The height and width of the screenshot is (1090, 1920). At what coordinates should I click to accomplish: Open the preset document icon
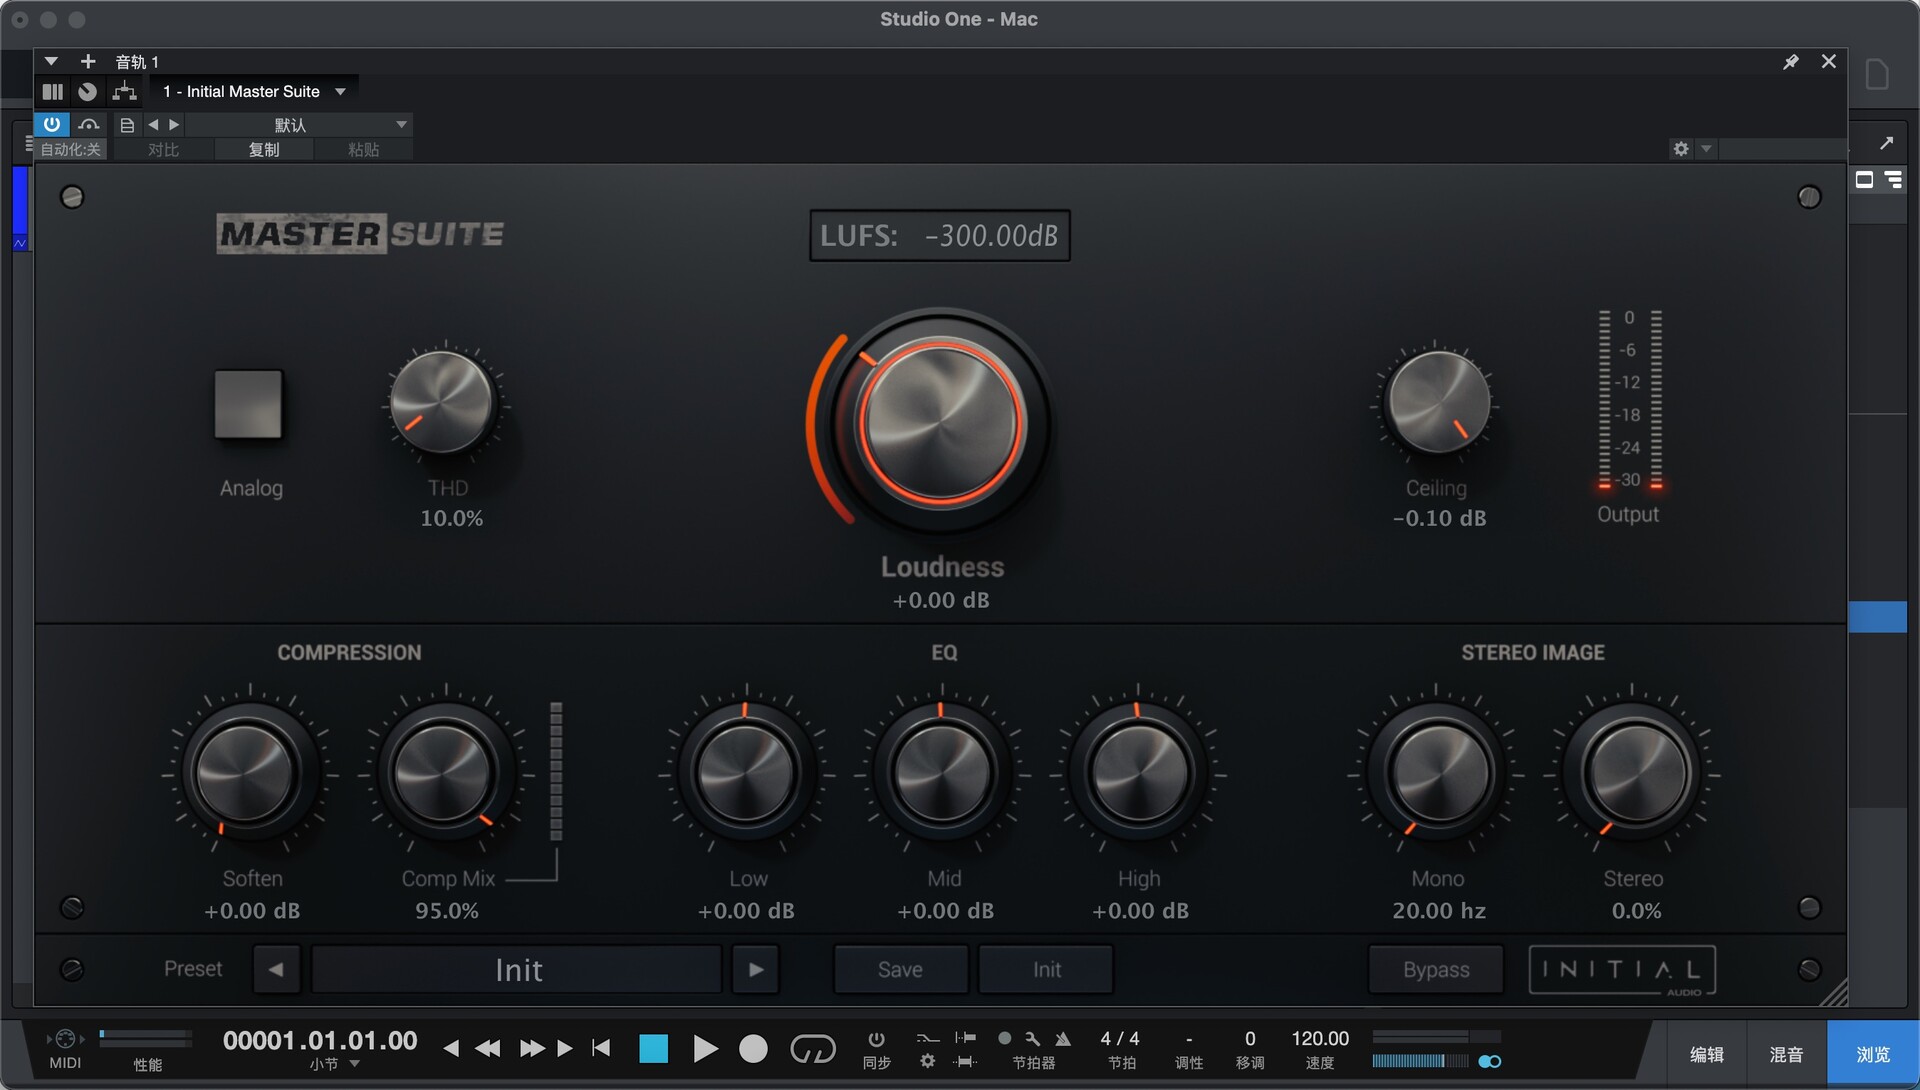[127, 125]
